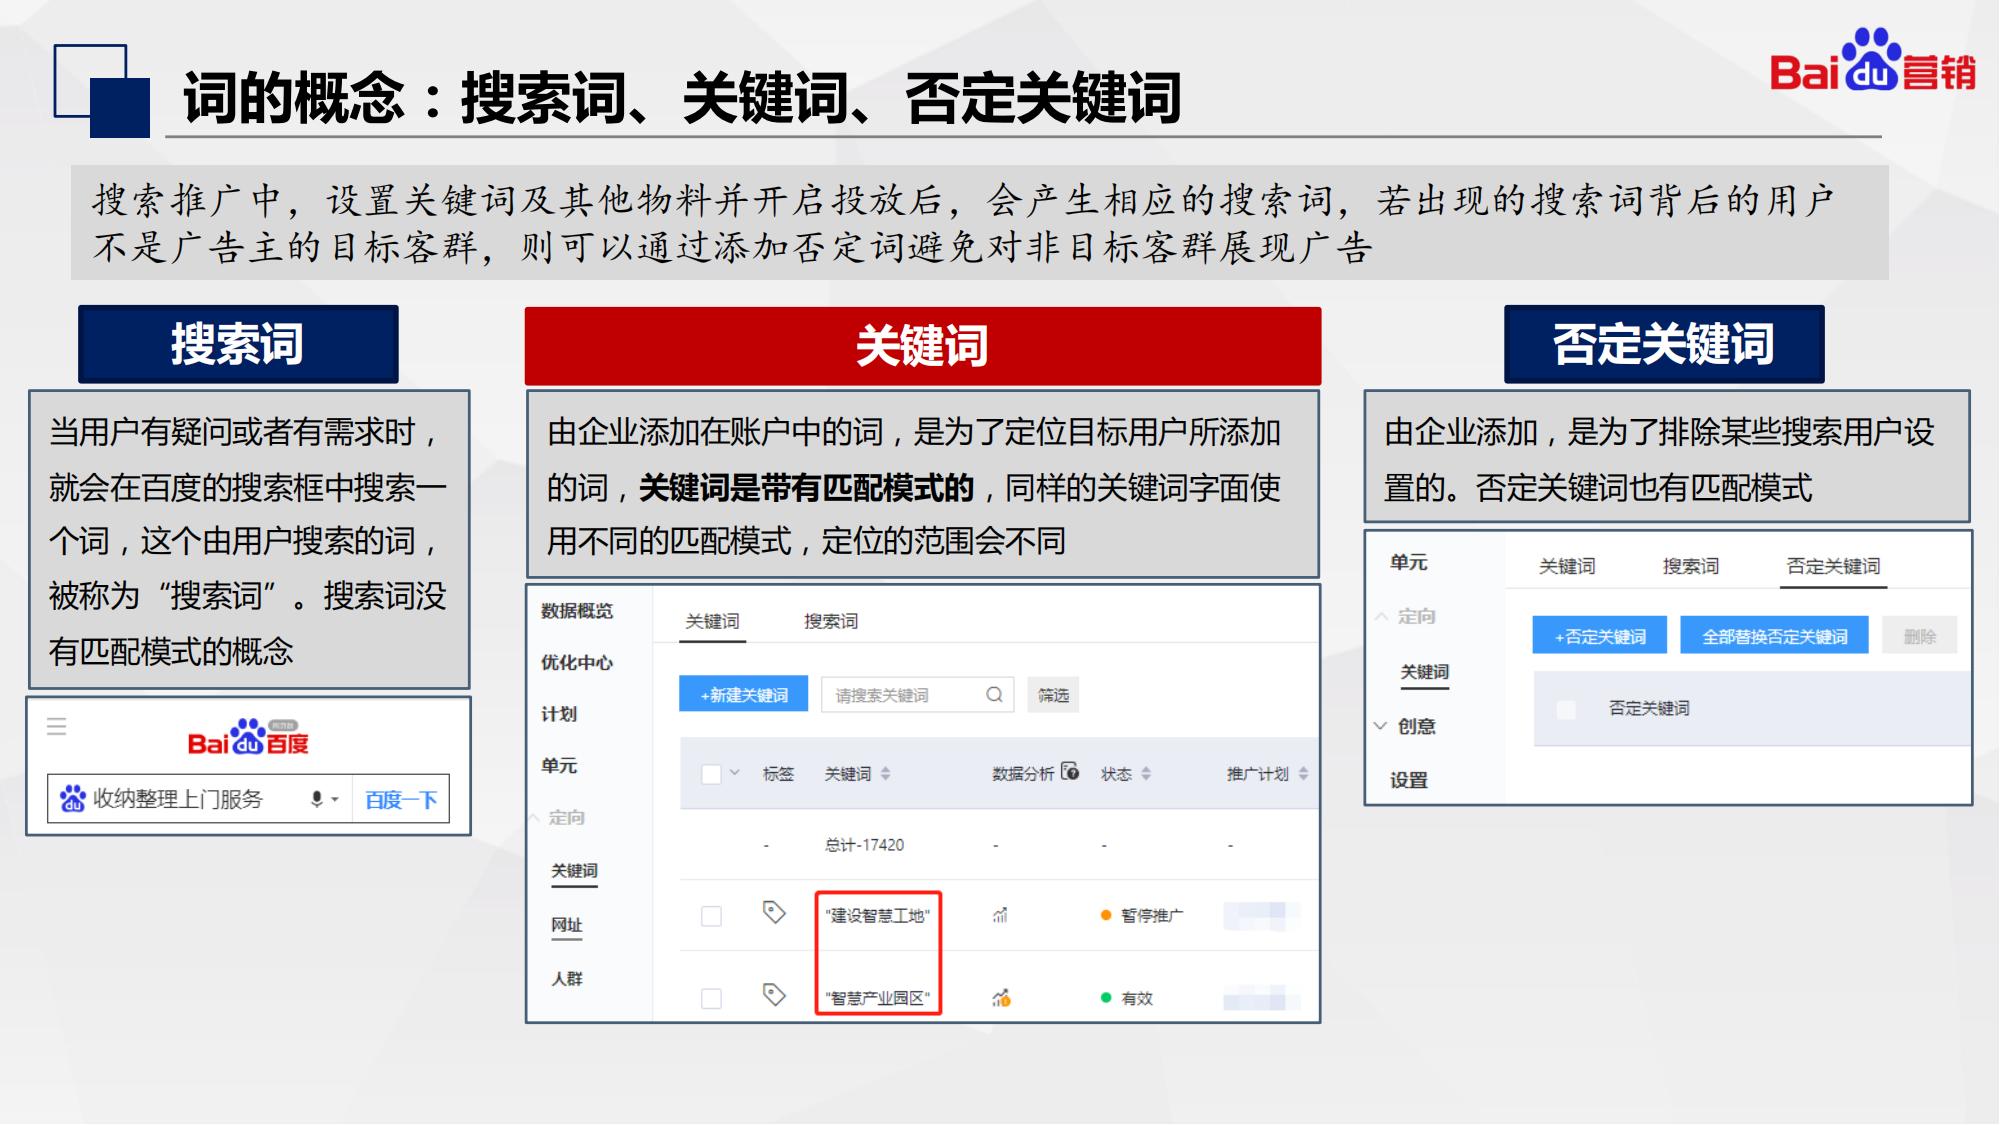
Task: Click the 数据分析 column header
Action: point(1022,773)
